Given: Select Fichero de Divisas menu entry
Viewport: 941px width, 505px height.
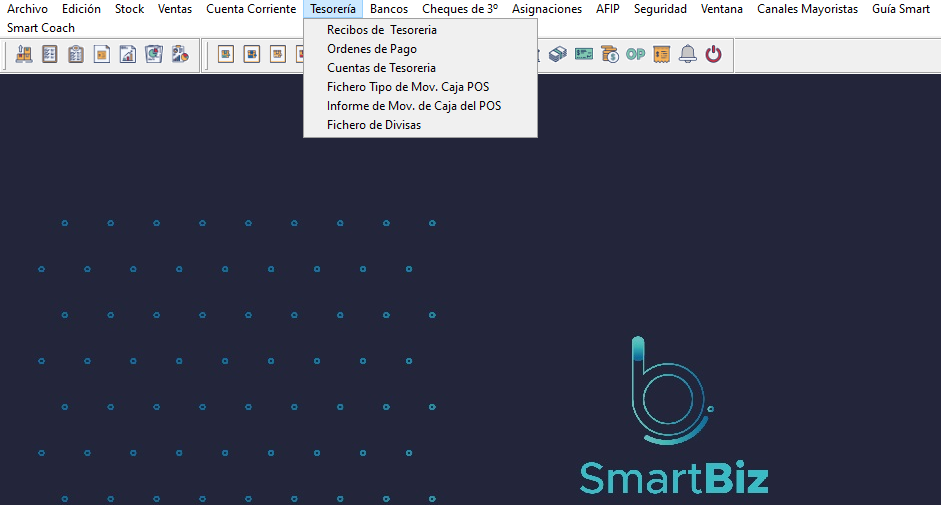Looking at the screenshot, I should pos(374,125).
